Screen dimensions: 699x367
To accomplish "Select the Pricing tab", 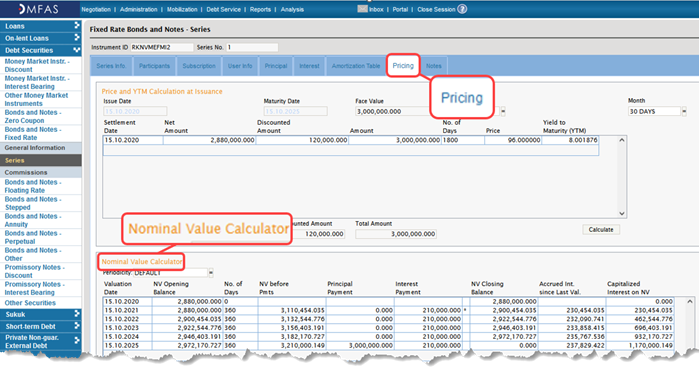I will click(403, 66).
